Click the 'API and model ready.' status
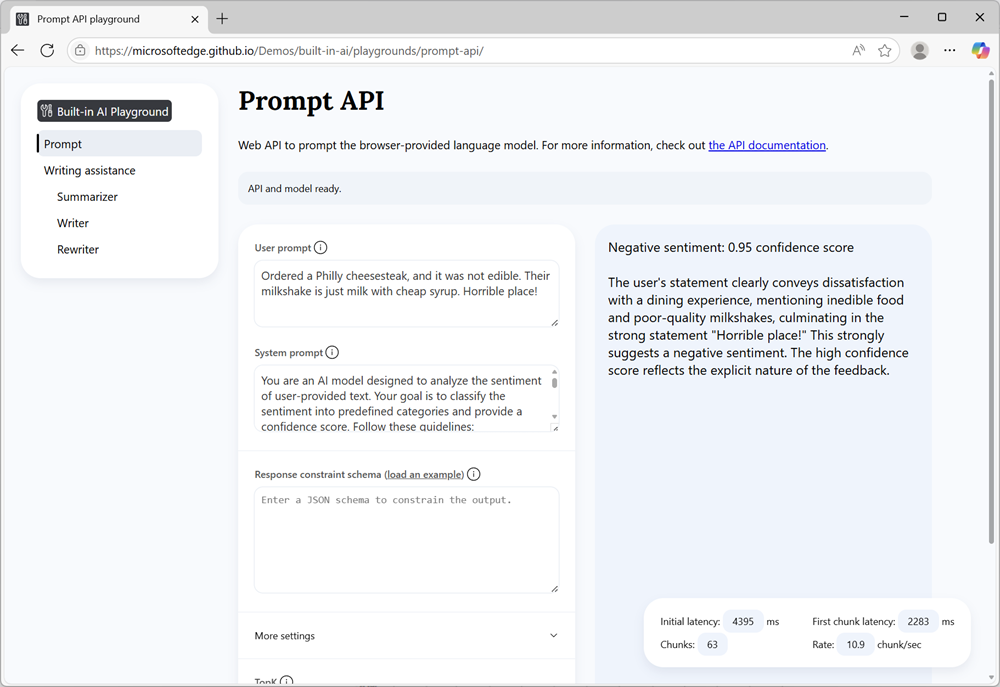1000x687 pixels. [295, 189]
